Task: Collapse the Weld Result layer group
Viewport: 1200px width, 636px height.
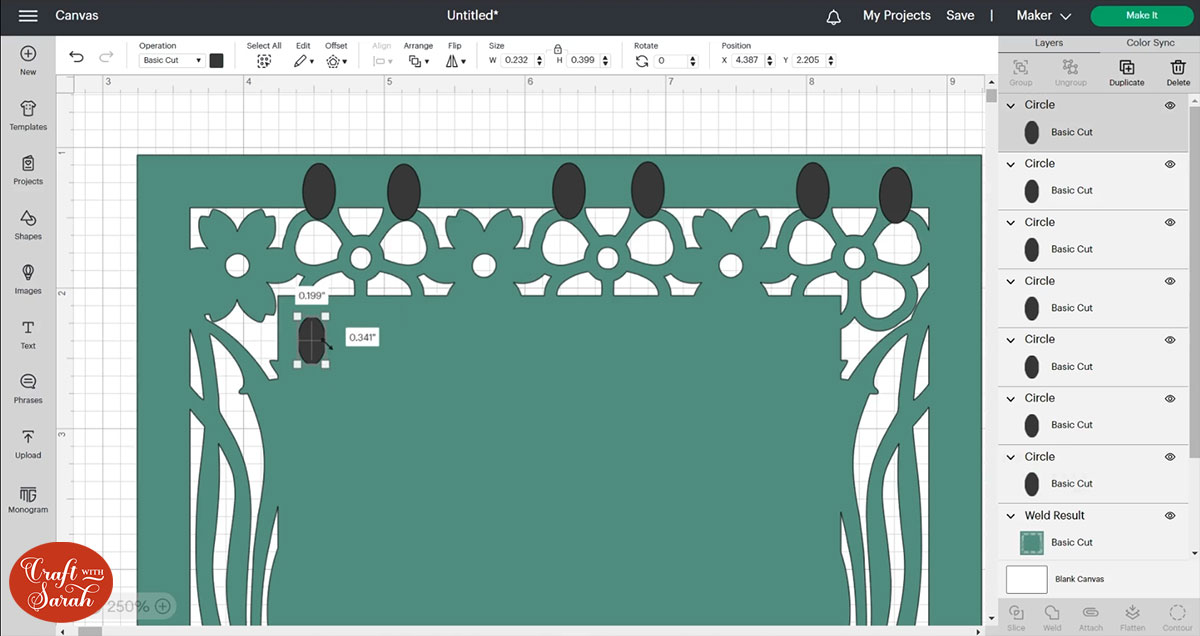Action: 1011,516
